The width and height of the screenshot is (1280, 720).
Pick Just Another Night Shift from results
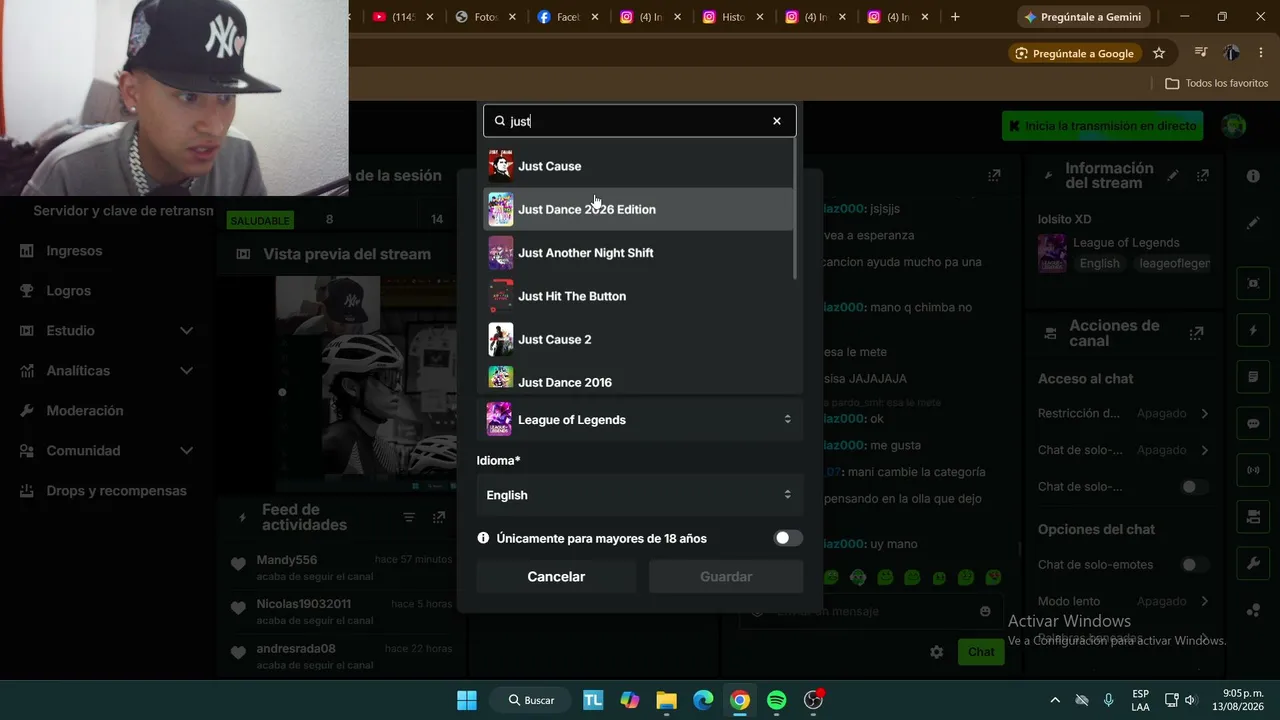tap(638, 253)
